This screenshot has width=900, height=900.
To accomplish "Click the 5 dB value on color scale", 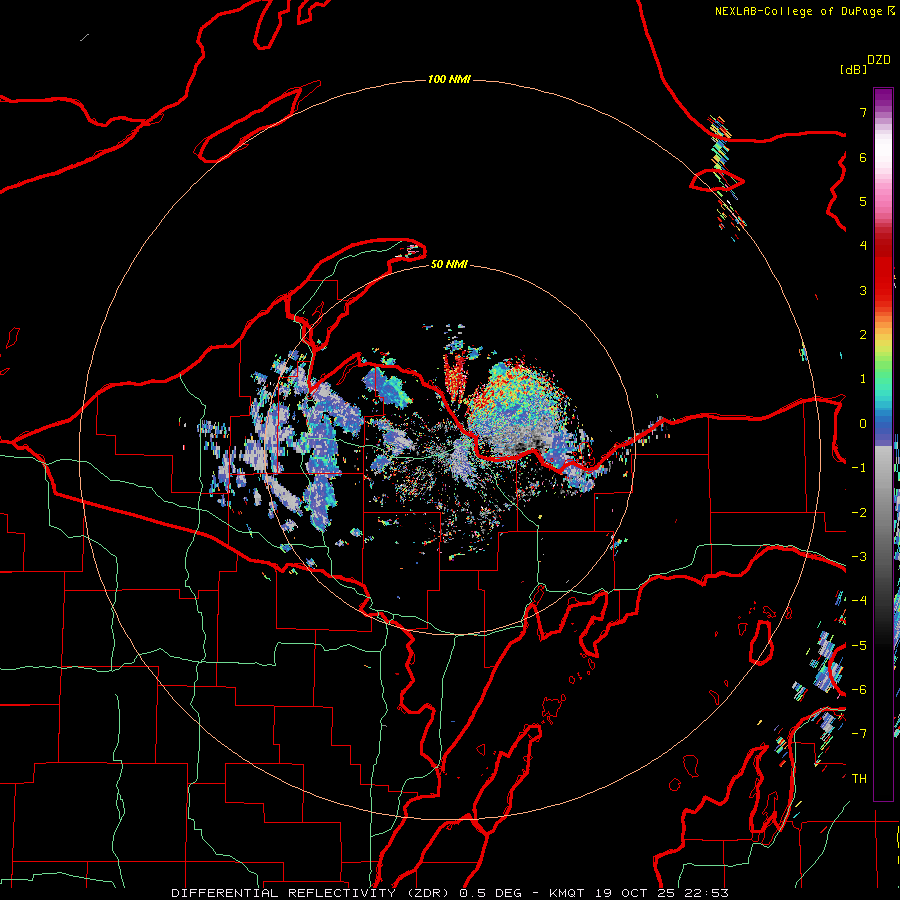I will pos(863,201).
